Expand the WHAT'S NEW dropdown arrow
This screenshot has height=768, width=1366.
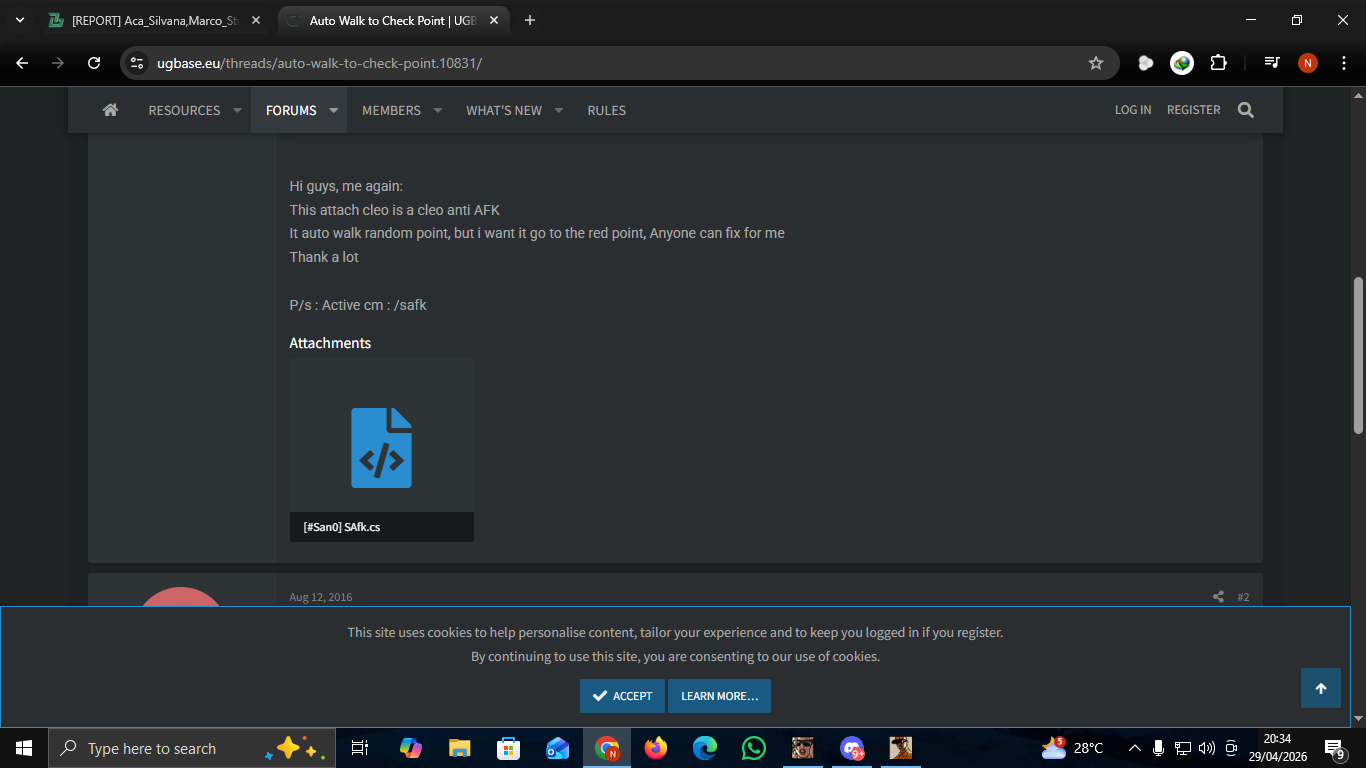[x=559, y=110]
